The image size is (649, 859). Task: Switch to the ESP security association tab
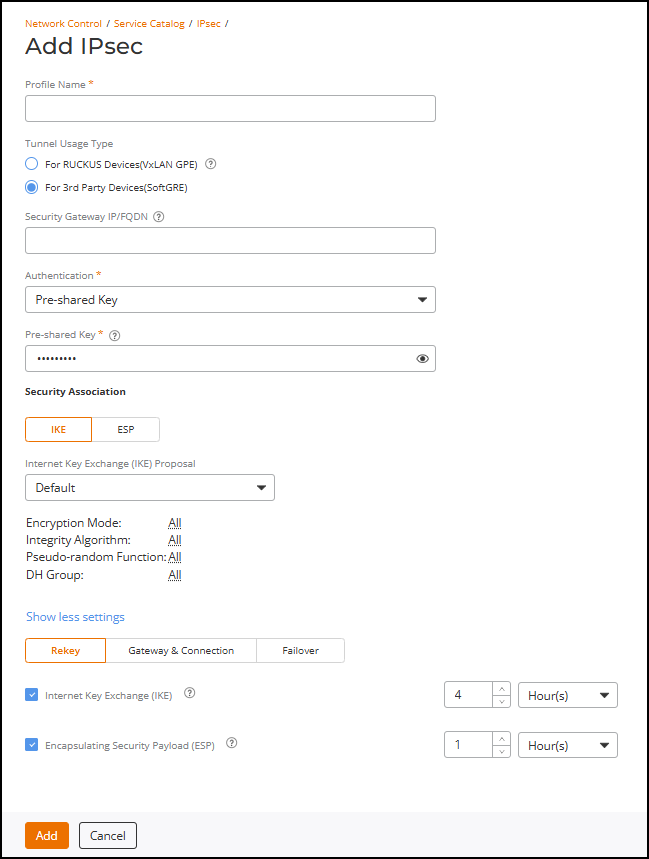click(x=125, y=429)
